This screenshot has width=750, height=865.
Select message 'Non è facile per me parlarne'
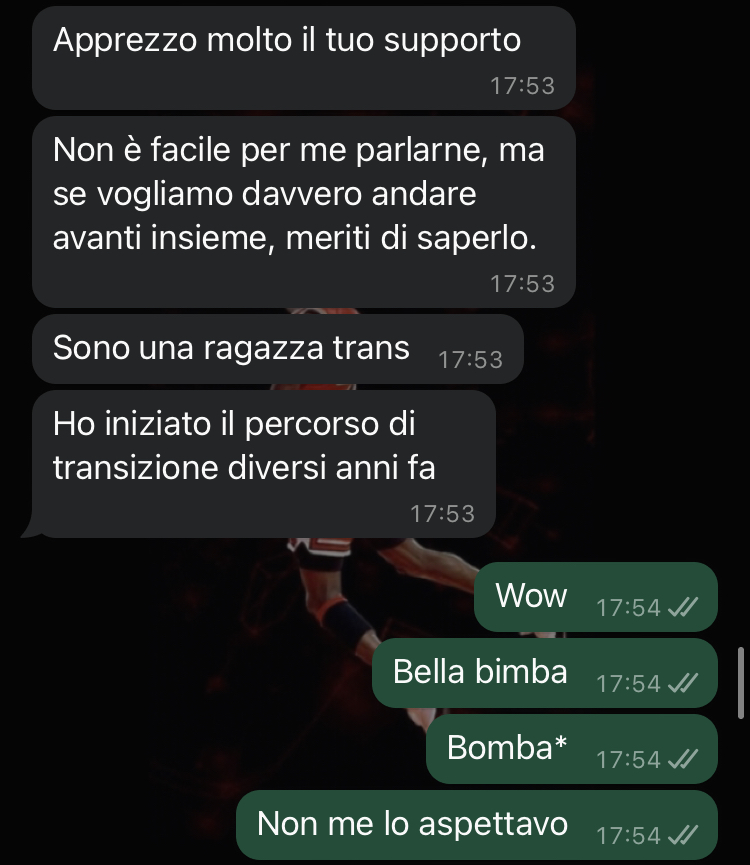[304, 212]
